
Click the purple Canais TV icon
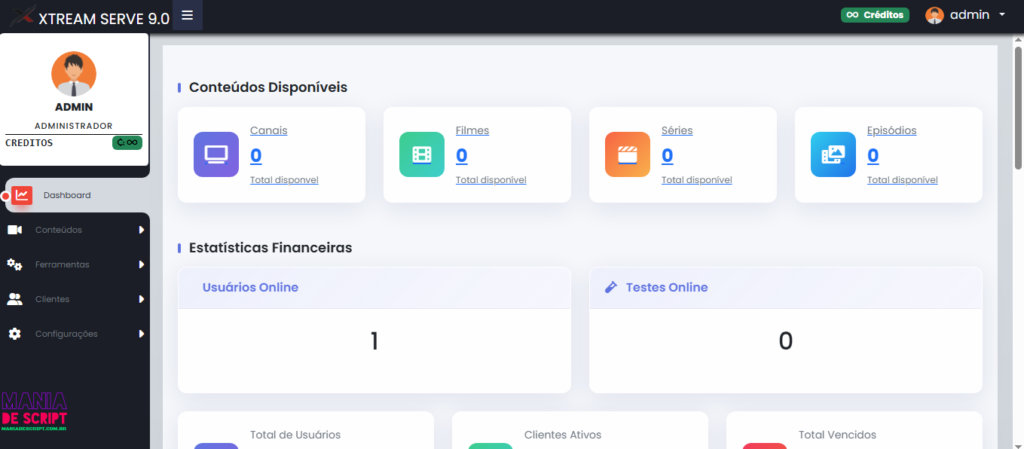(216, 154)
